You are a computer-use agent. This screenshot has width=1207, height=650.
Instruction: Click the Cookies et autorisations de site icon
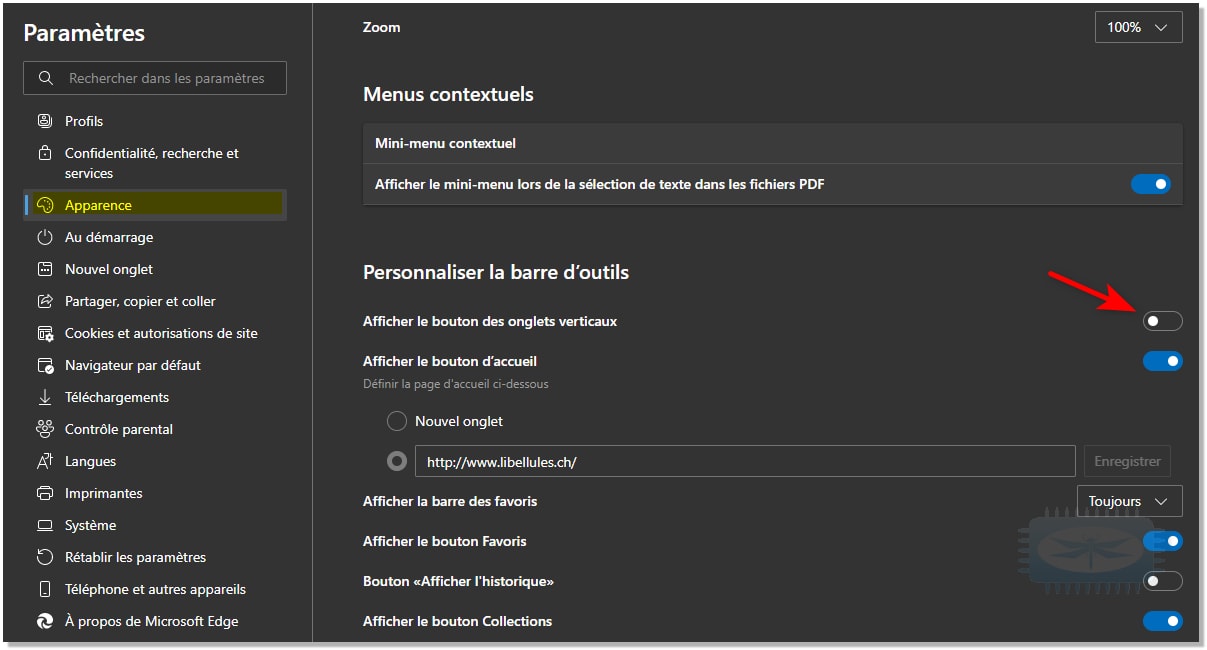tap(44, 333)
